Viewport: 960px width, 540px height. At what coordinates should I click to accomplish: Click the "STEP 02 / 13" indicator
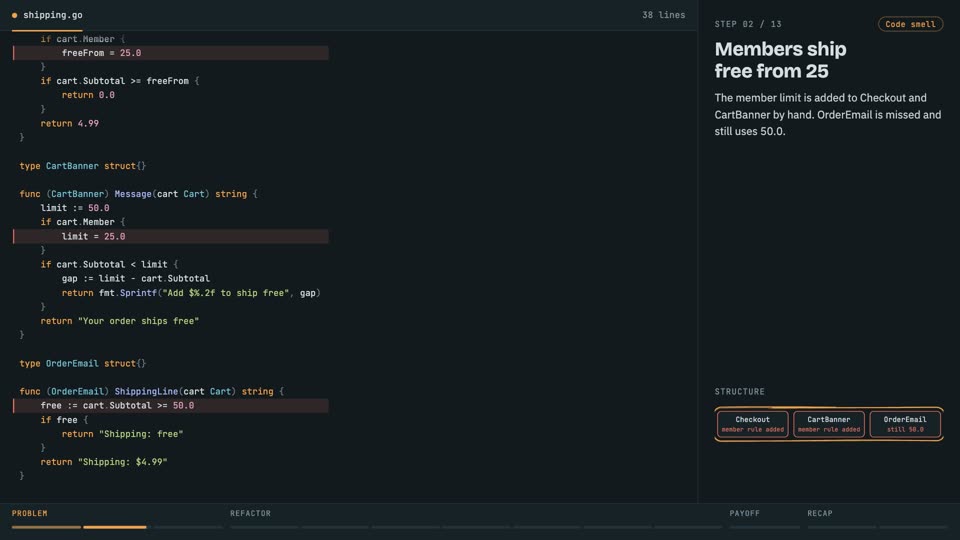pyautogui.click(x=748, y=24)
